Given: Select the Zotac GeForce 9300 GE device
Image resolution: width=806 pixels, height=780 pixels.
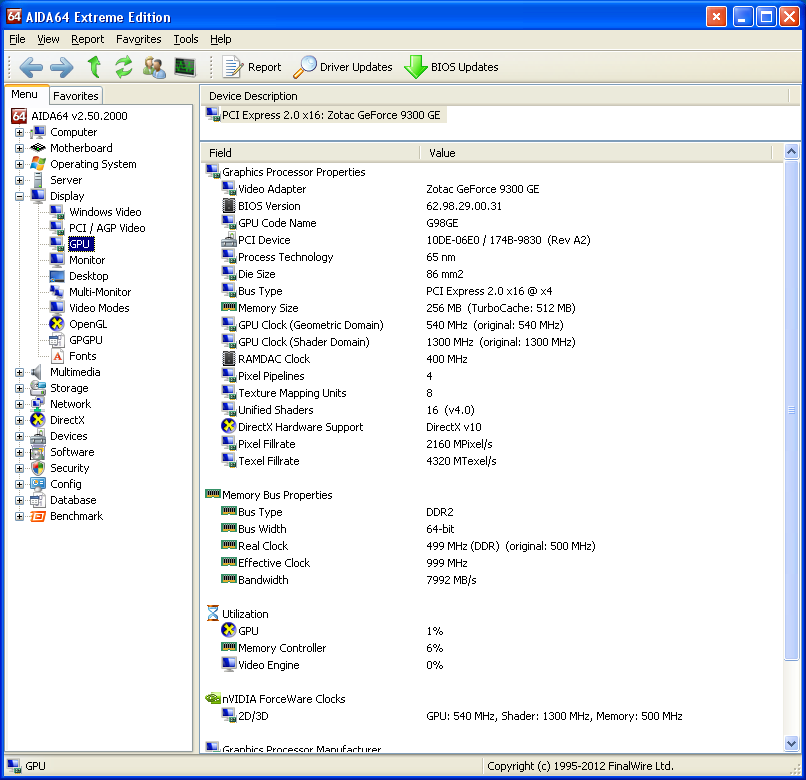Looking at the screenshot, I should point(326,115).
